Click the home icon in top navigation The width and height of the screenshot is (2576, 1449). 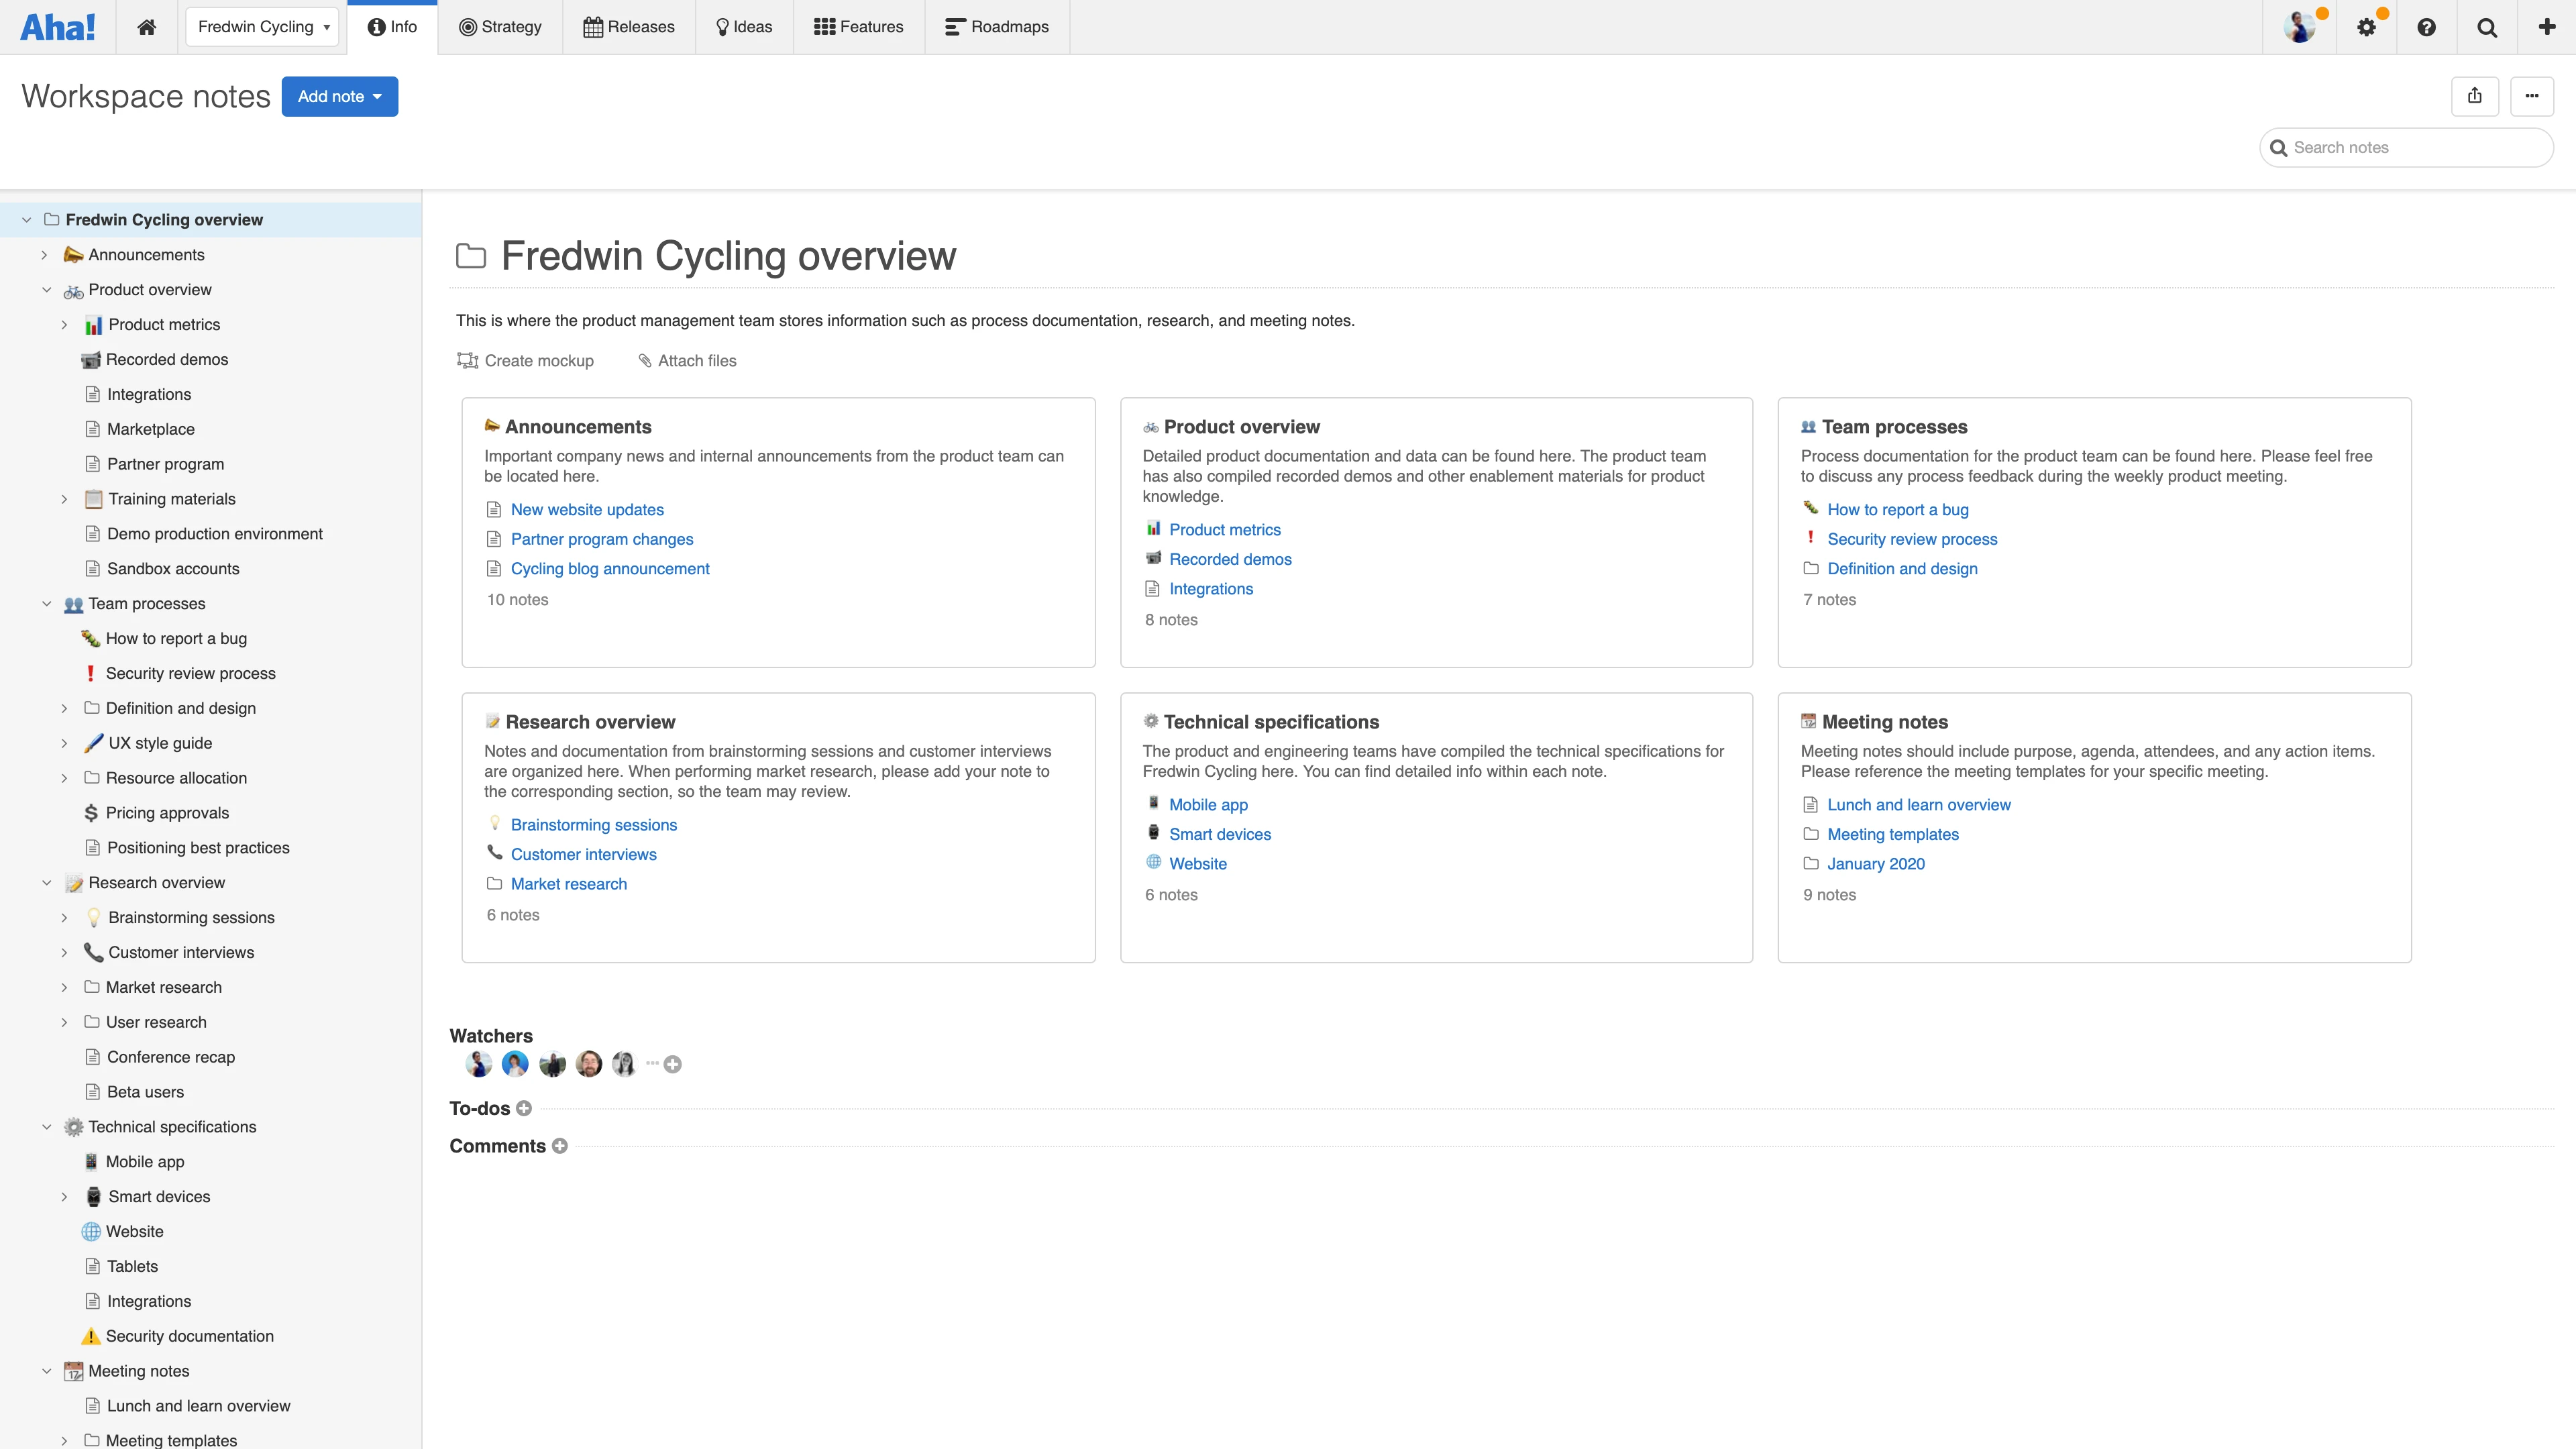(146, 27)
